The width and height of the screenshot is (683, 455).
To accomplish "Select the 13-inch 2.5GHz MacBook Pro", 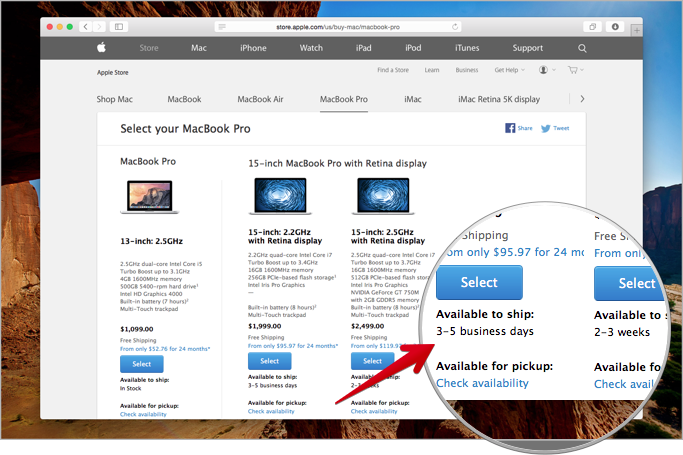I will pyautogui.click(x=142, y=364).
